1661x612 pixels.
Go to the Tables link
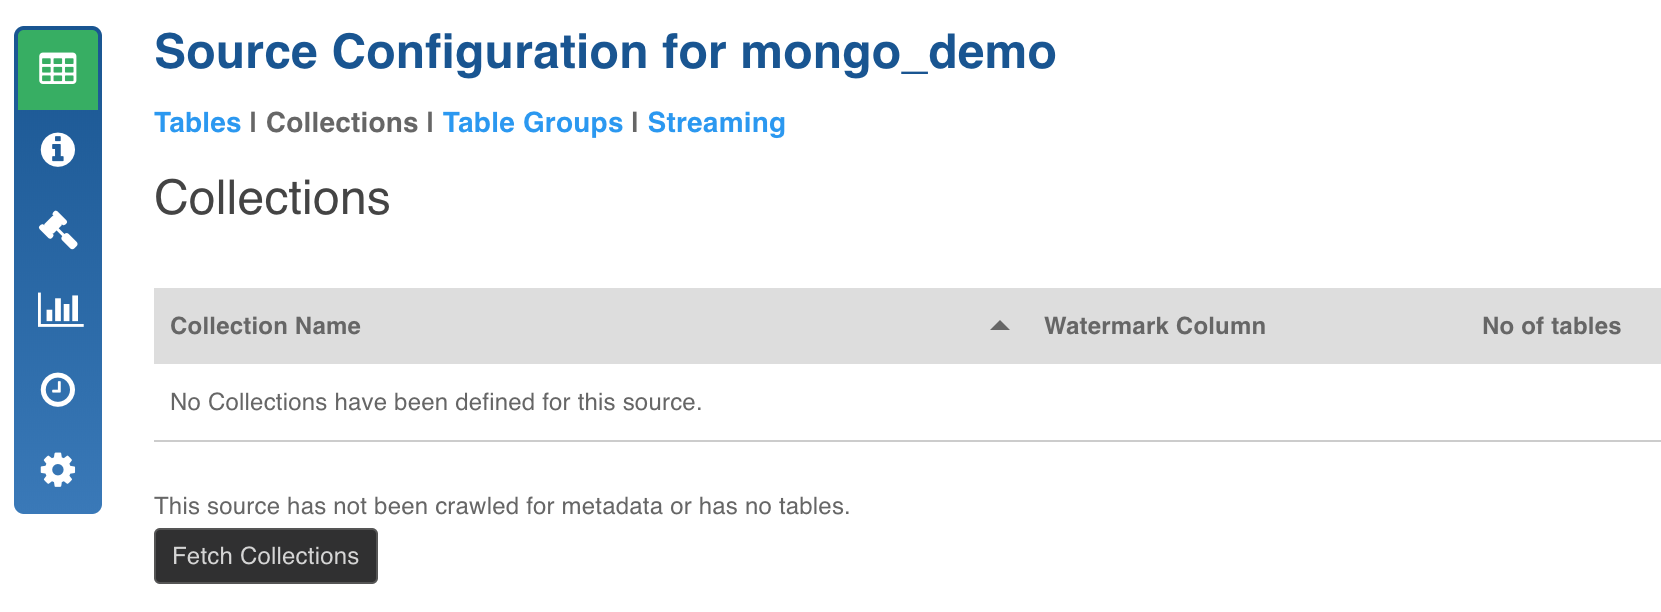tap(197, 123)
